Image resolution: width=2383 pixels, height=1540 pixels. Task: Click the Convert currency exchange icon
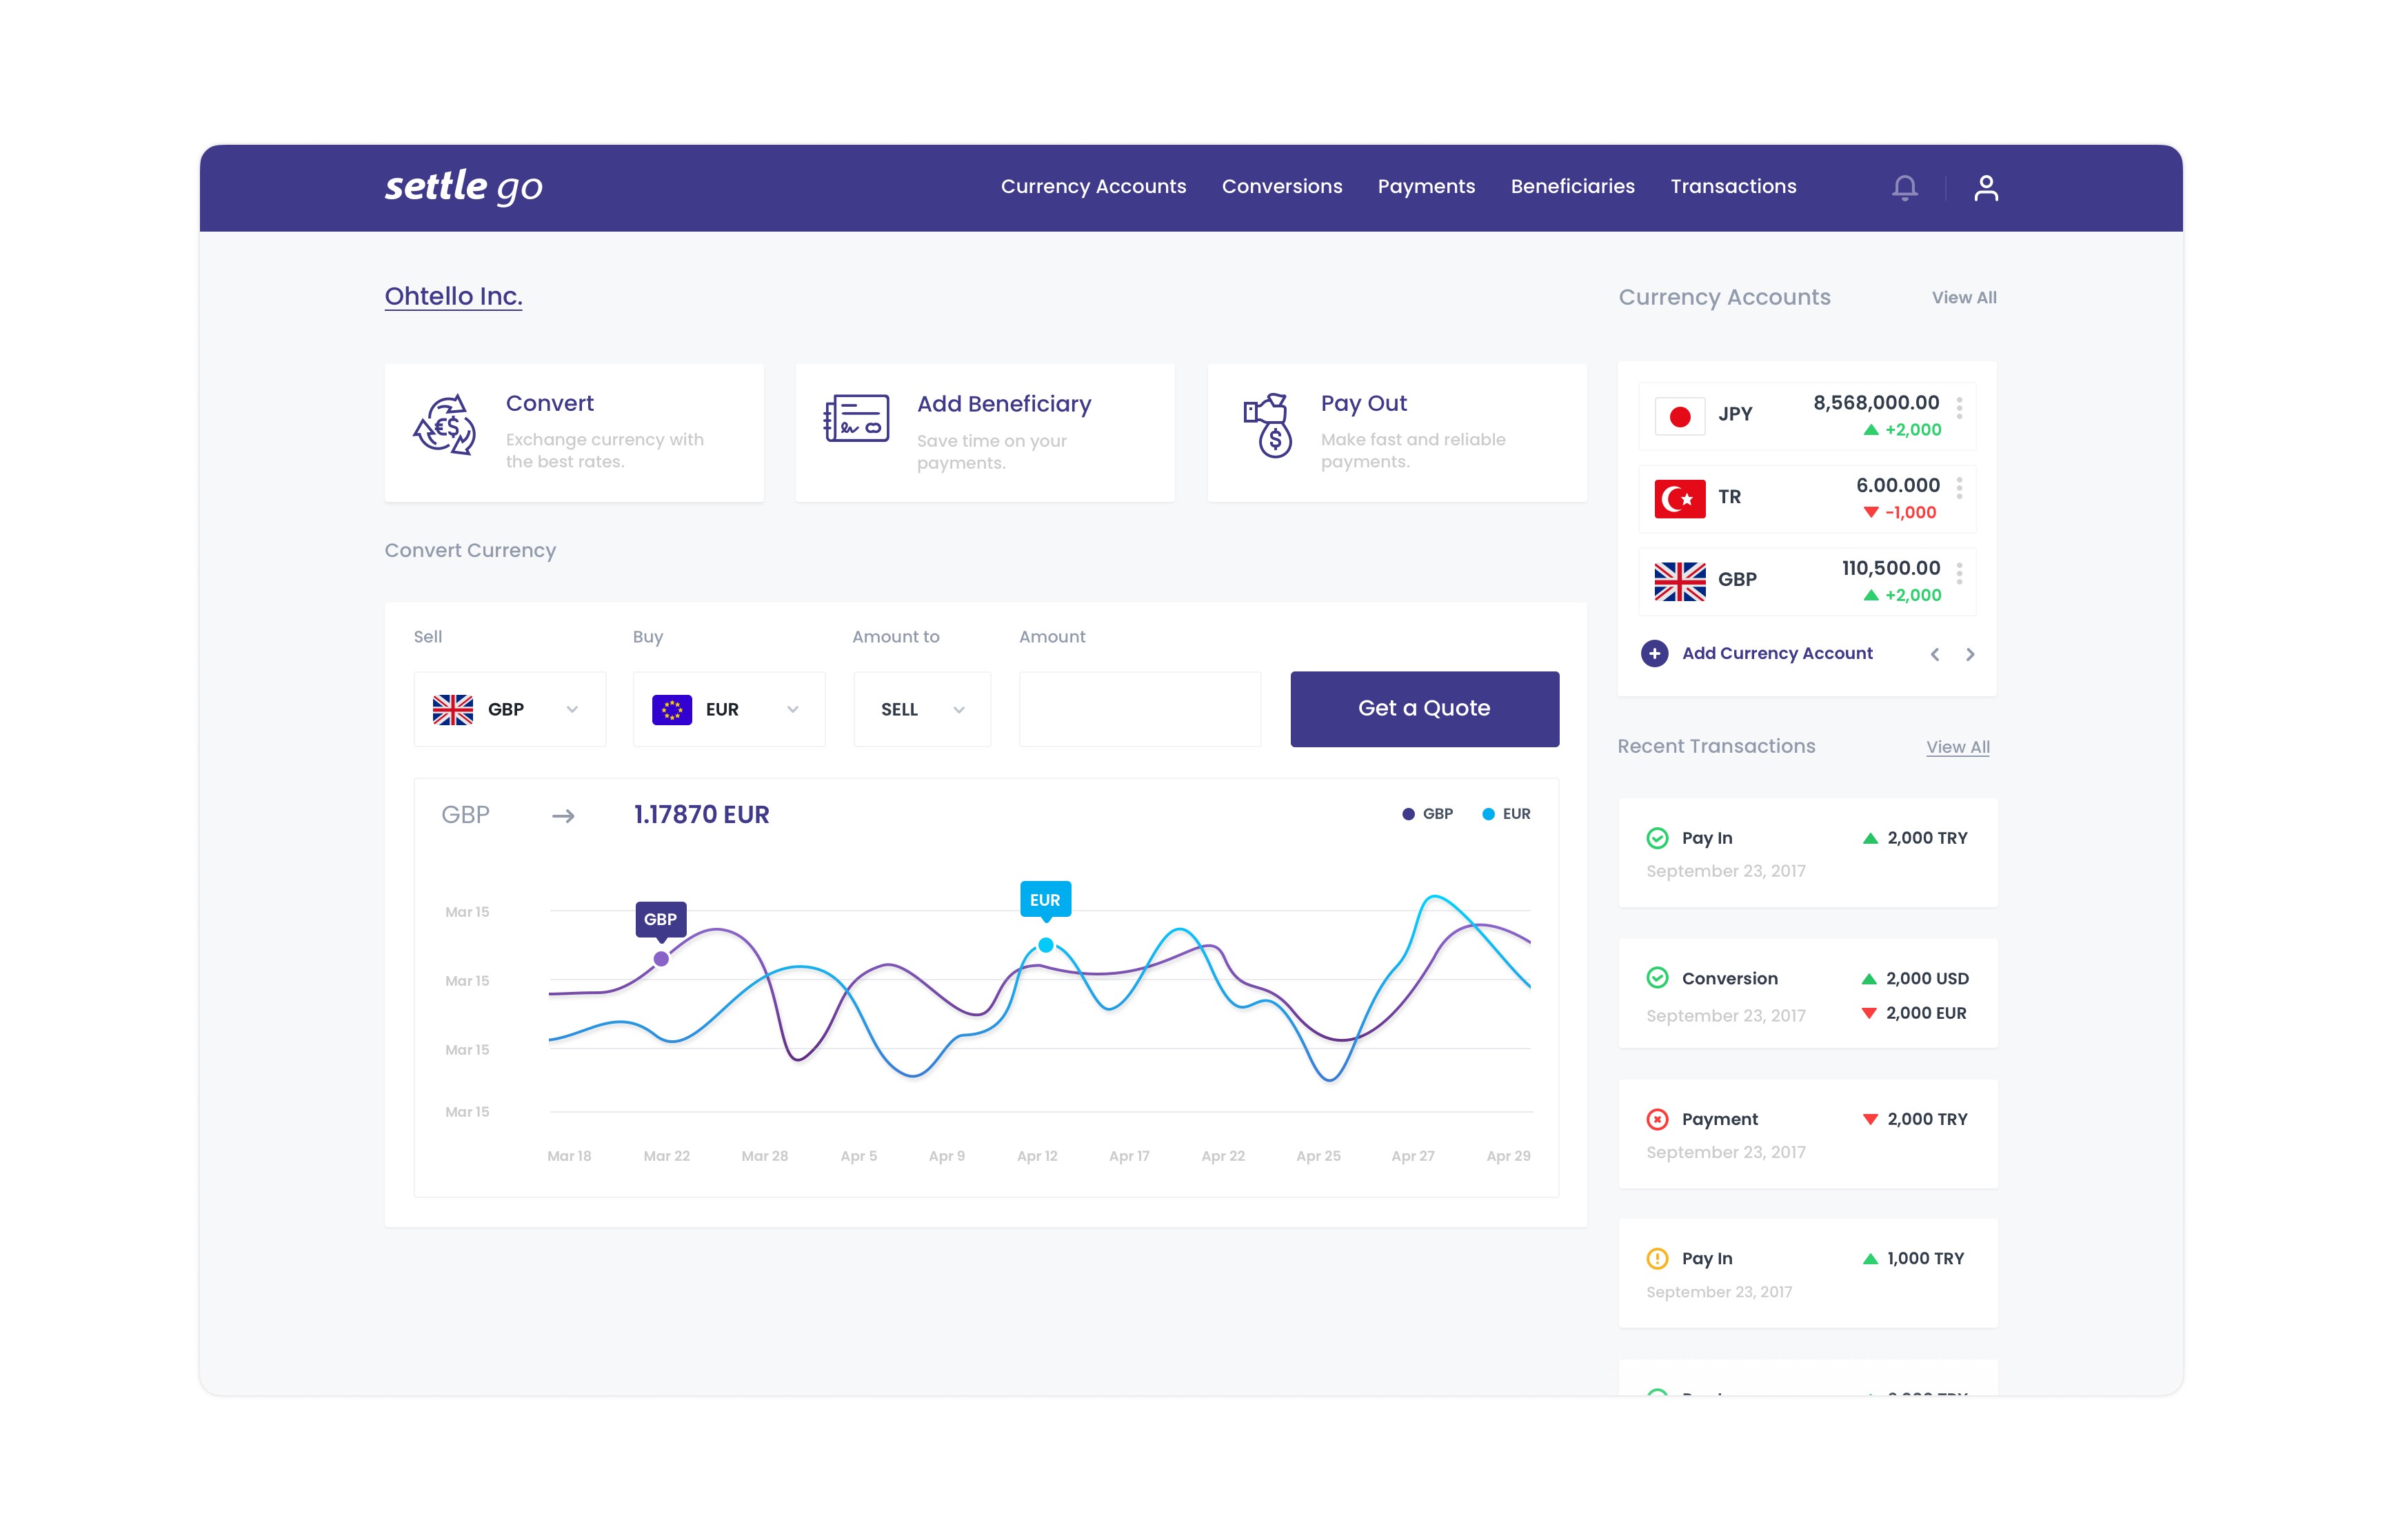tap(445, 425)
